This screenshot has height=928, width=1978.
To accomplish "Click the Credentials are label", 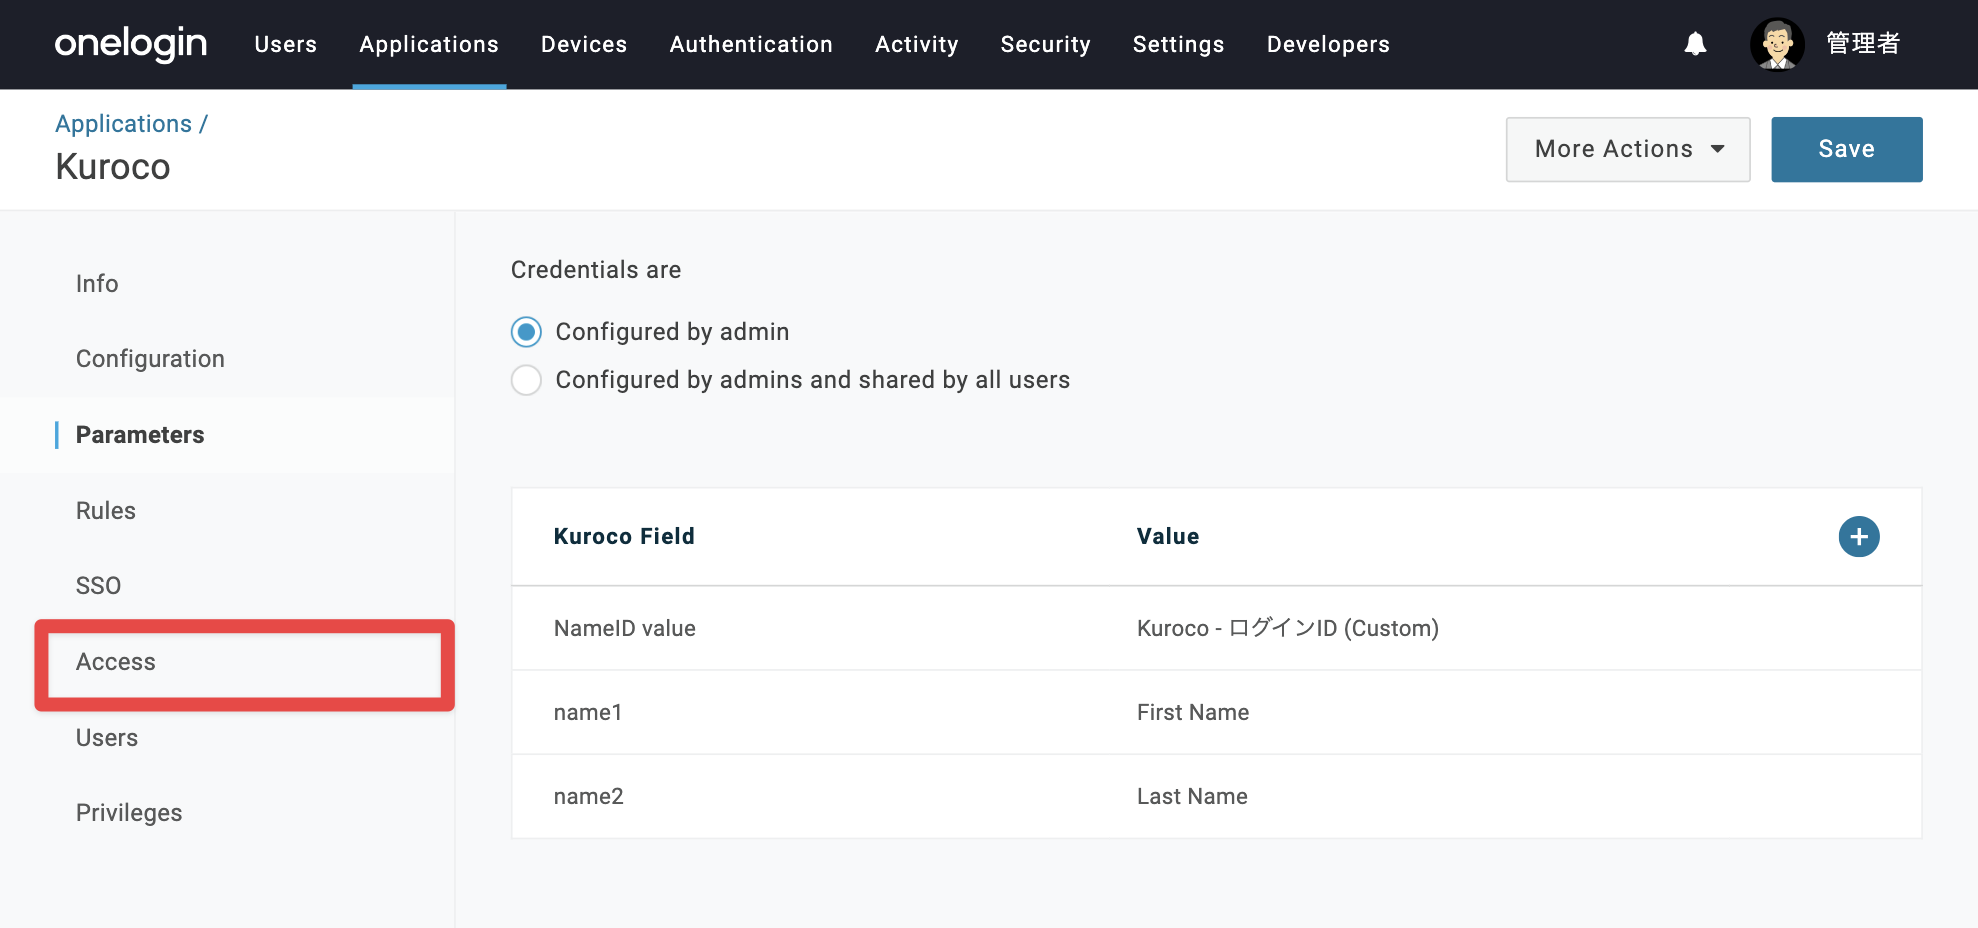I will [x=596, y=270].
